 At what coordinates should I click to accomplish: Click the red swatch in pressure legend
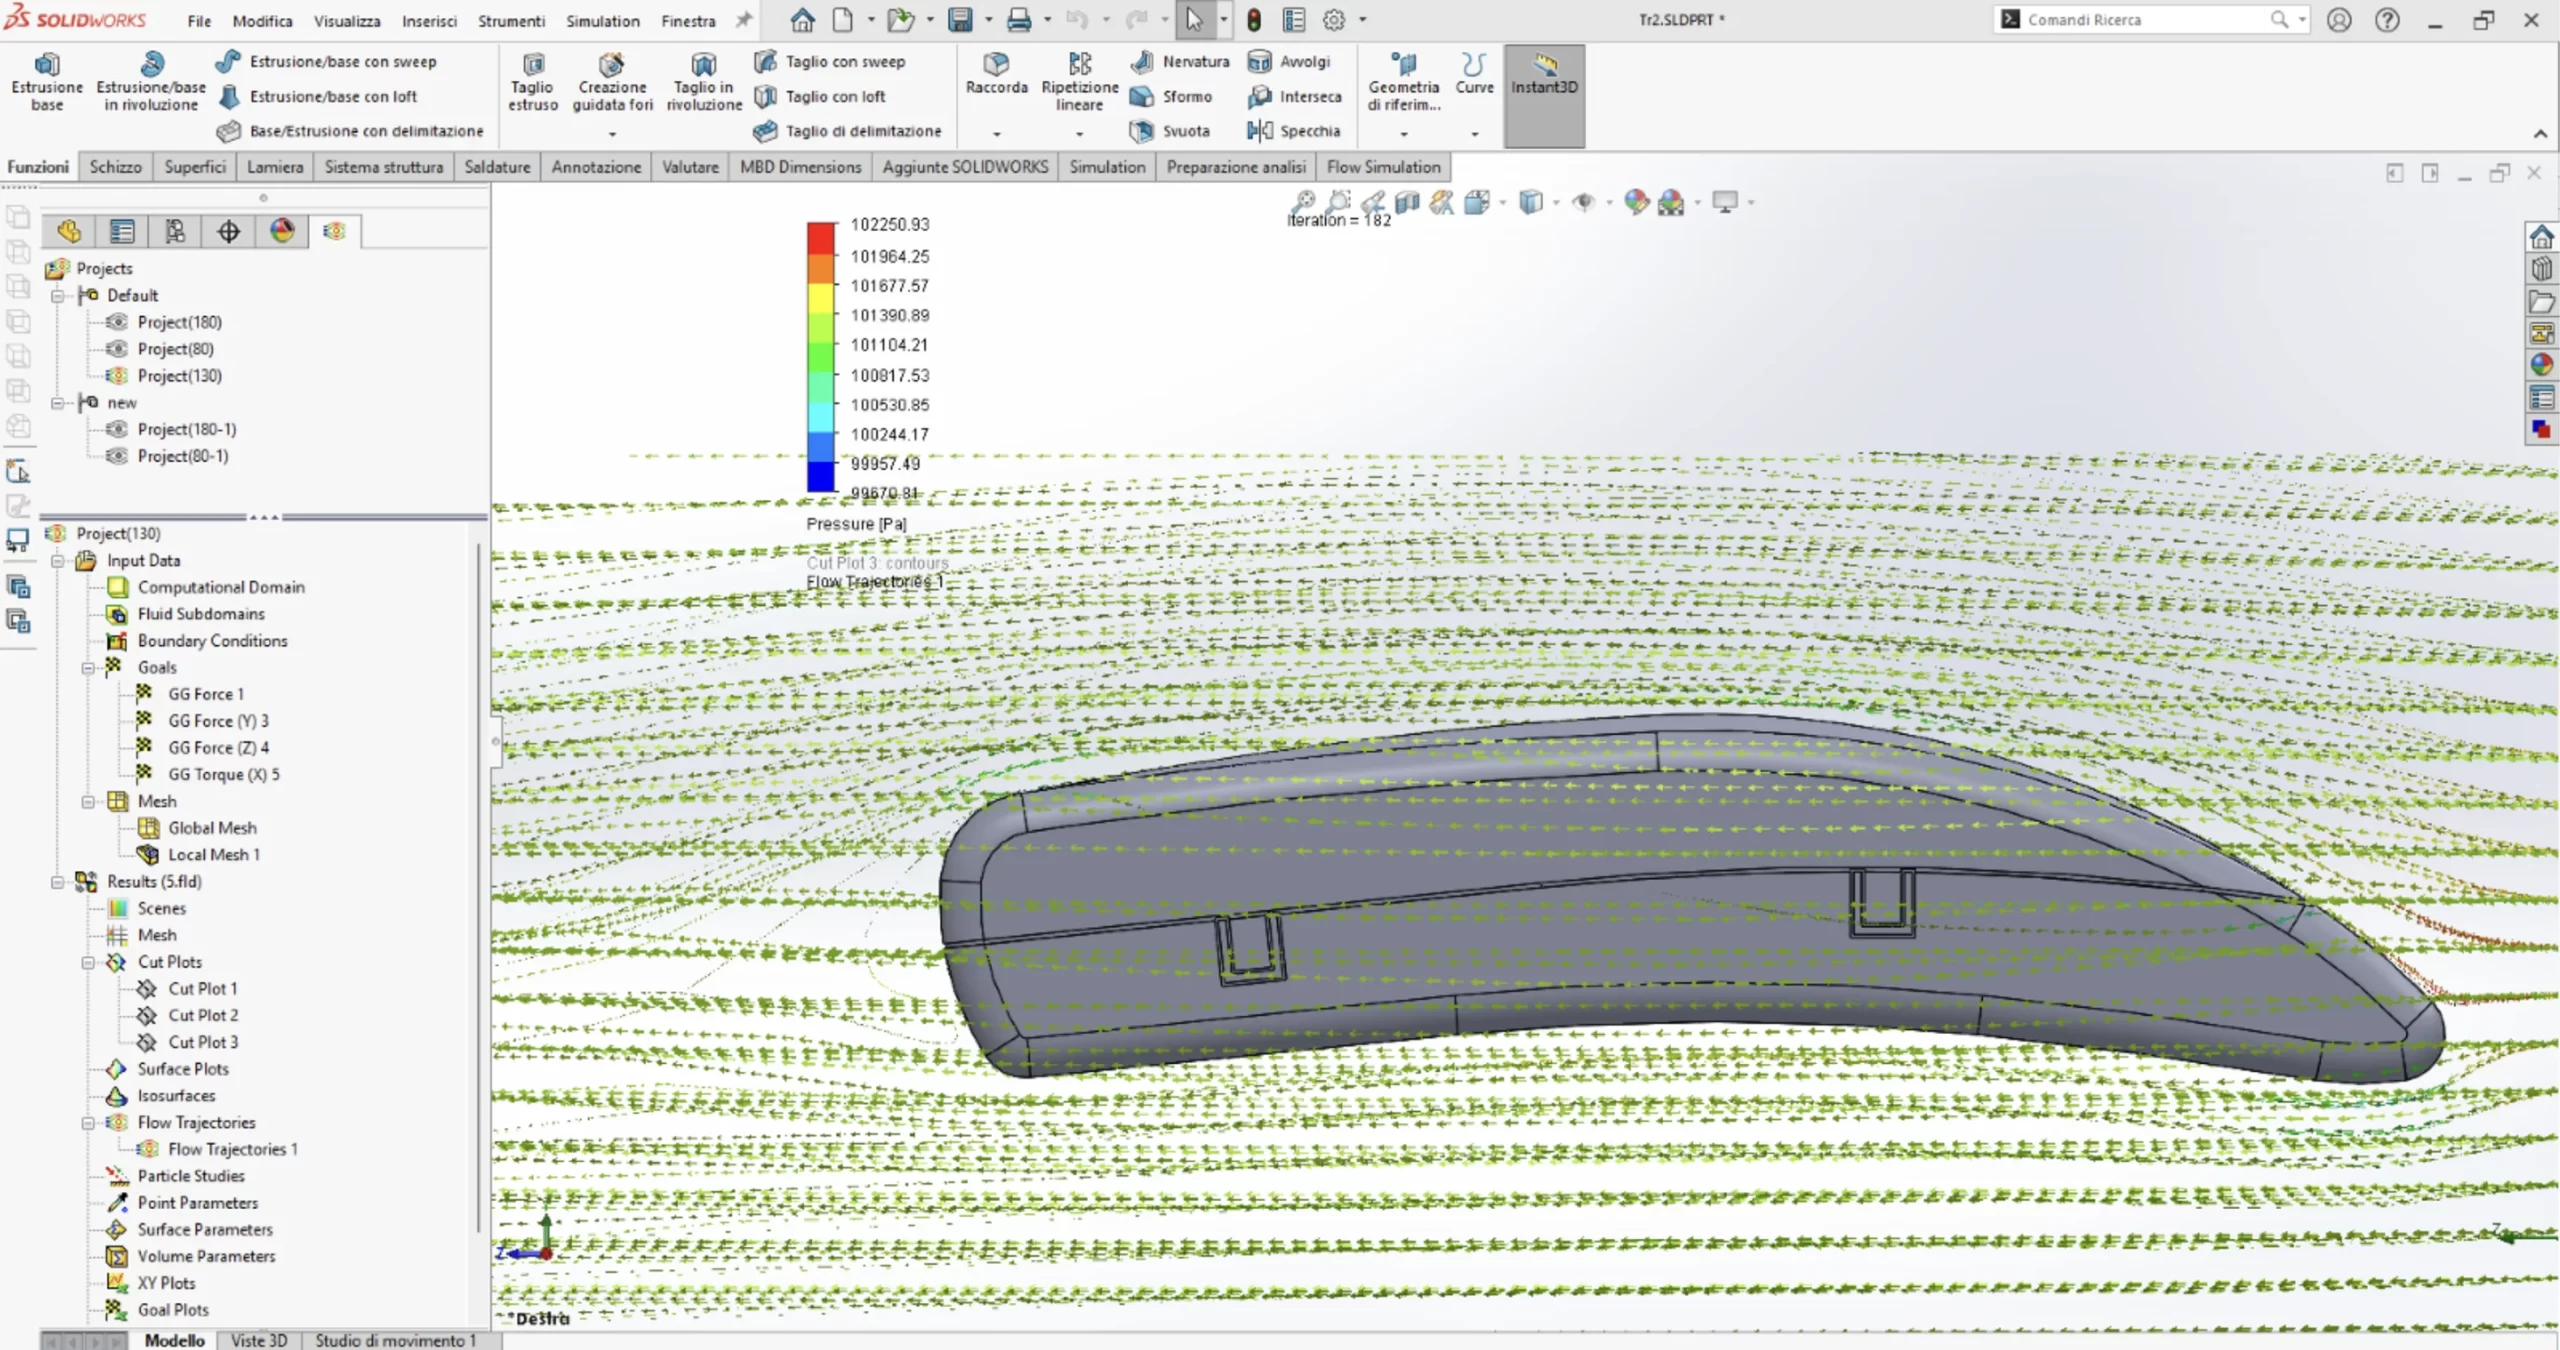click(820, 239)
